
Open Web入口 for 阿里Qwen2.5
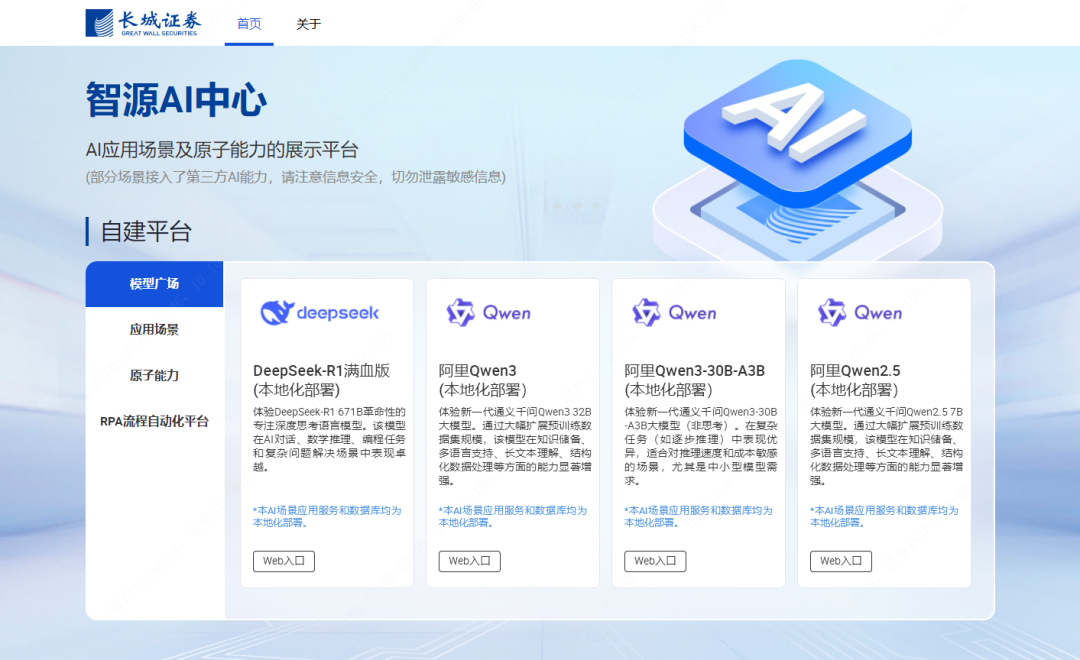coord(841,561)
